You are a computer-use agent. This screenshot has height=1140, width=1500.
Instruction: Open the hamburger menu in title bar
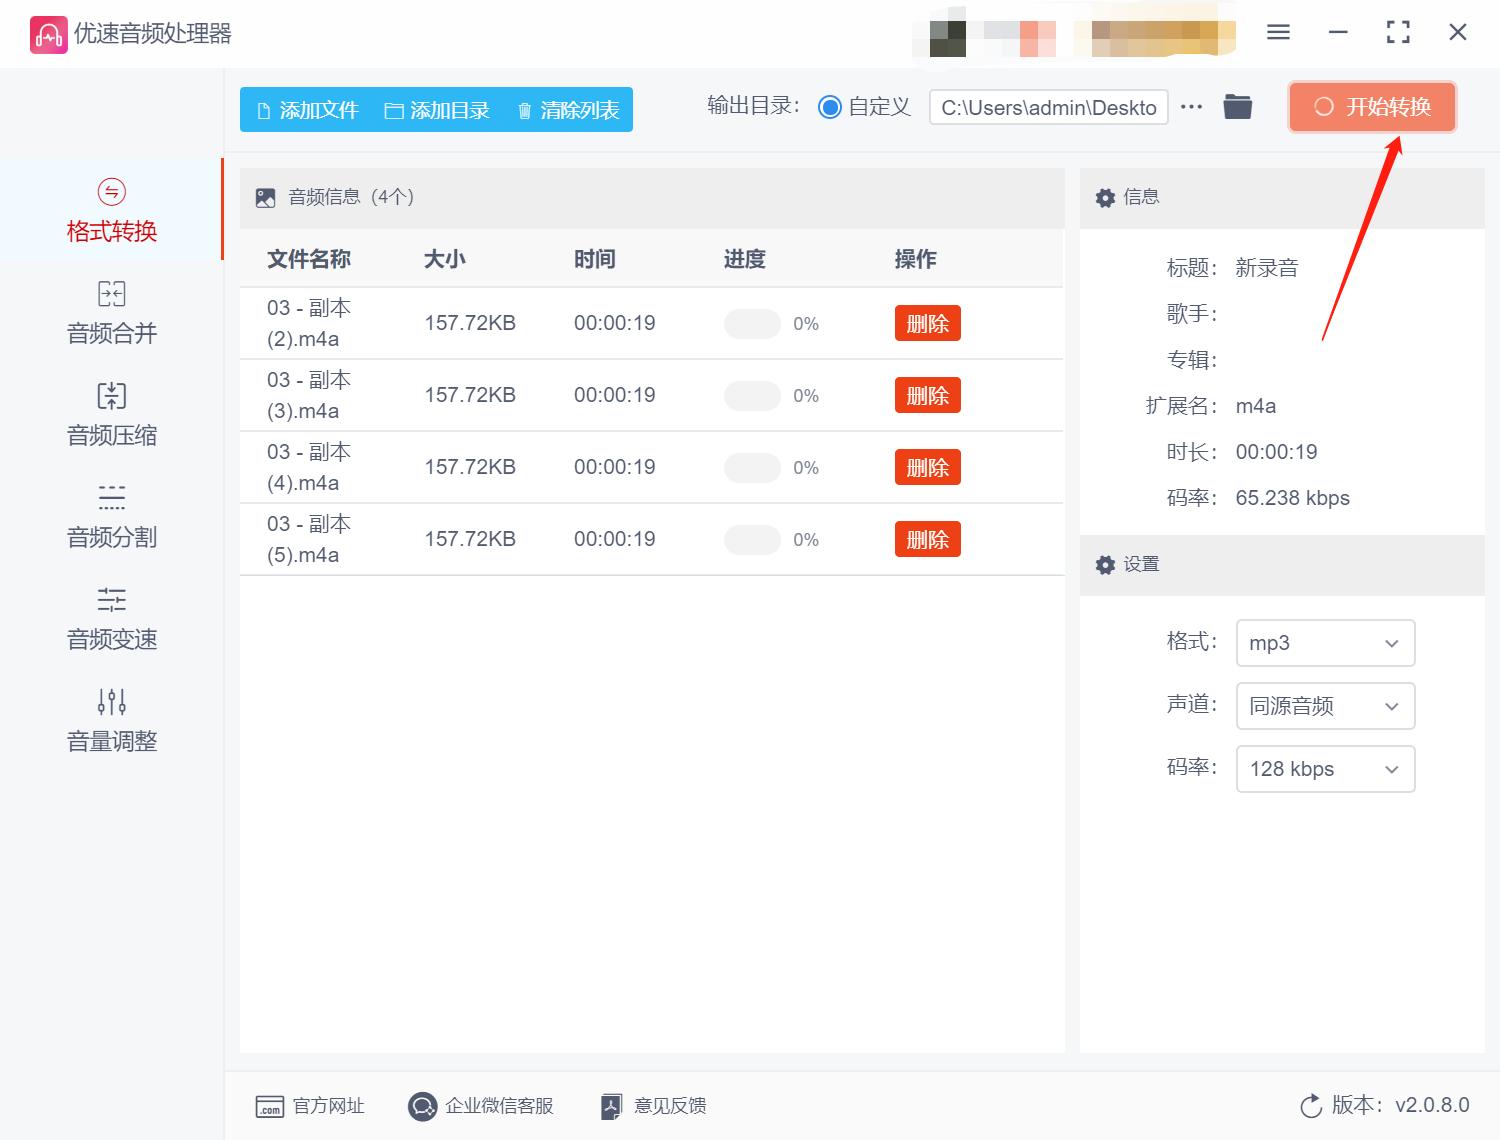pyautogui.click(x=1278, y=32)
